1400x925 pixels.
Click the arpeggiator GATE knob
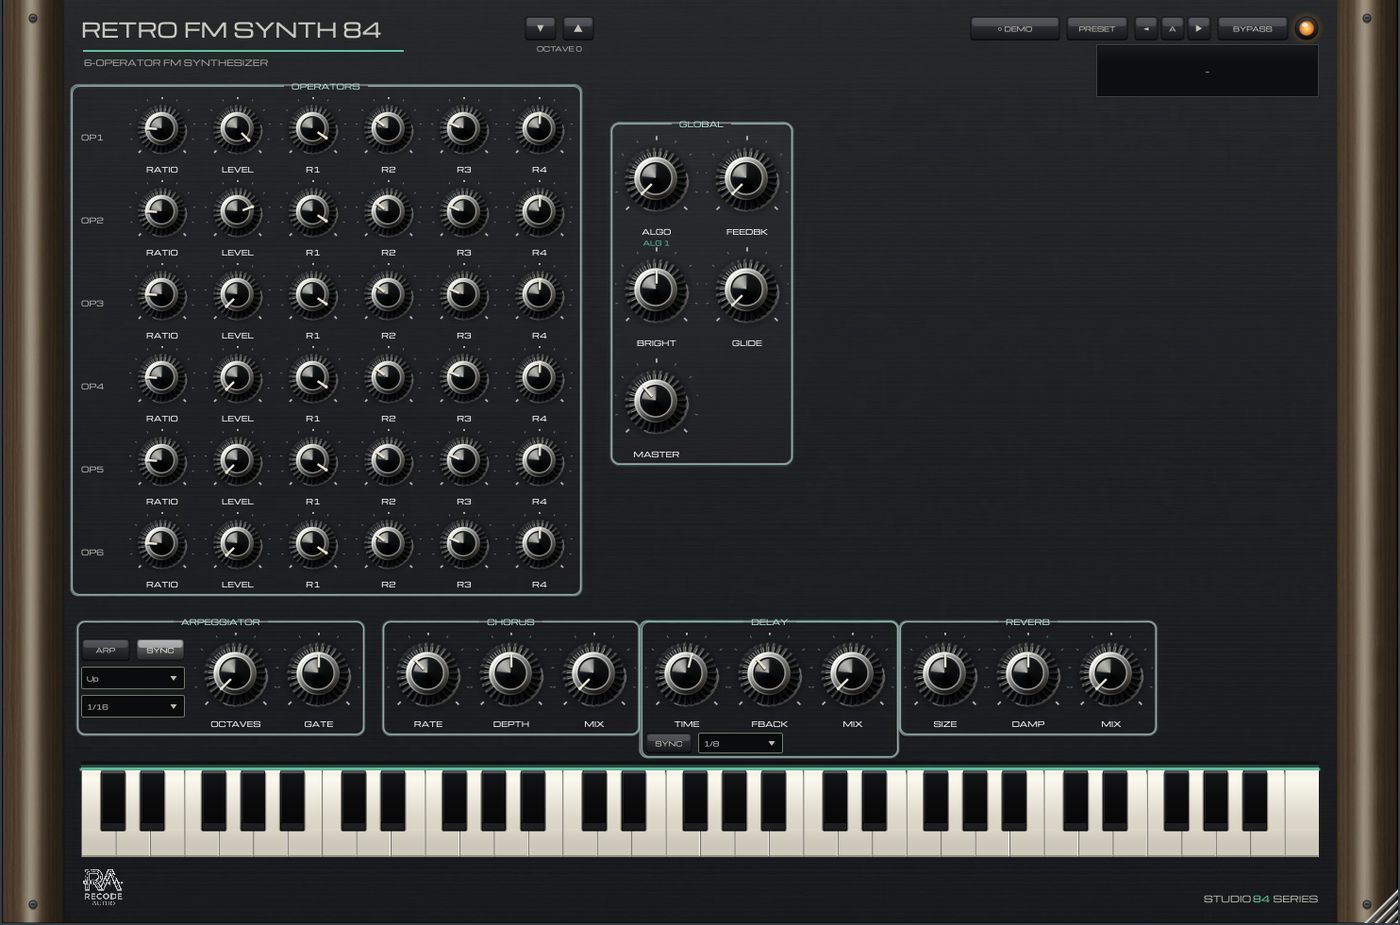click(318, 673)
